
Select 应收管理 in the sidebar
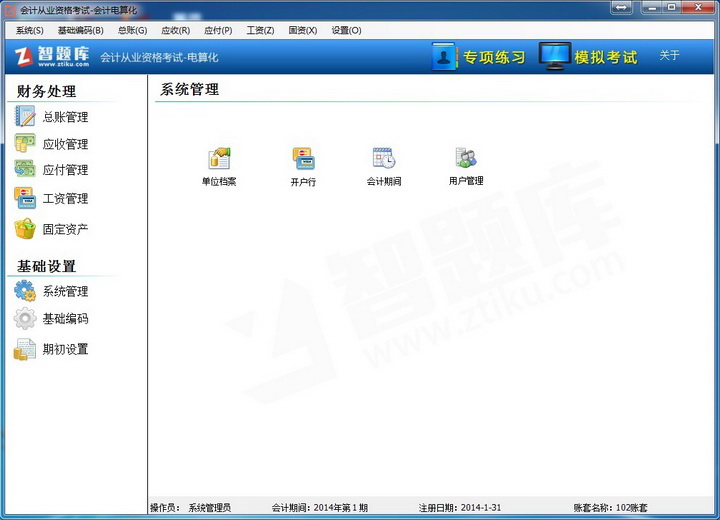pyautogui.click(x=64, y=144)
